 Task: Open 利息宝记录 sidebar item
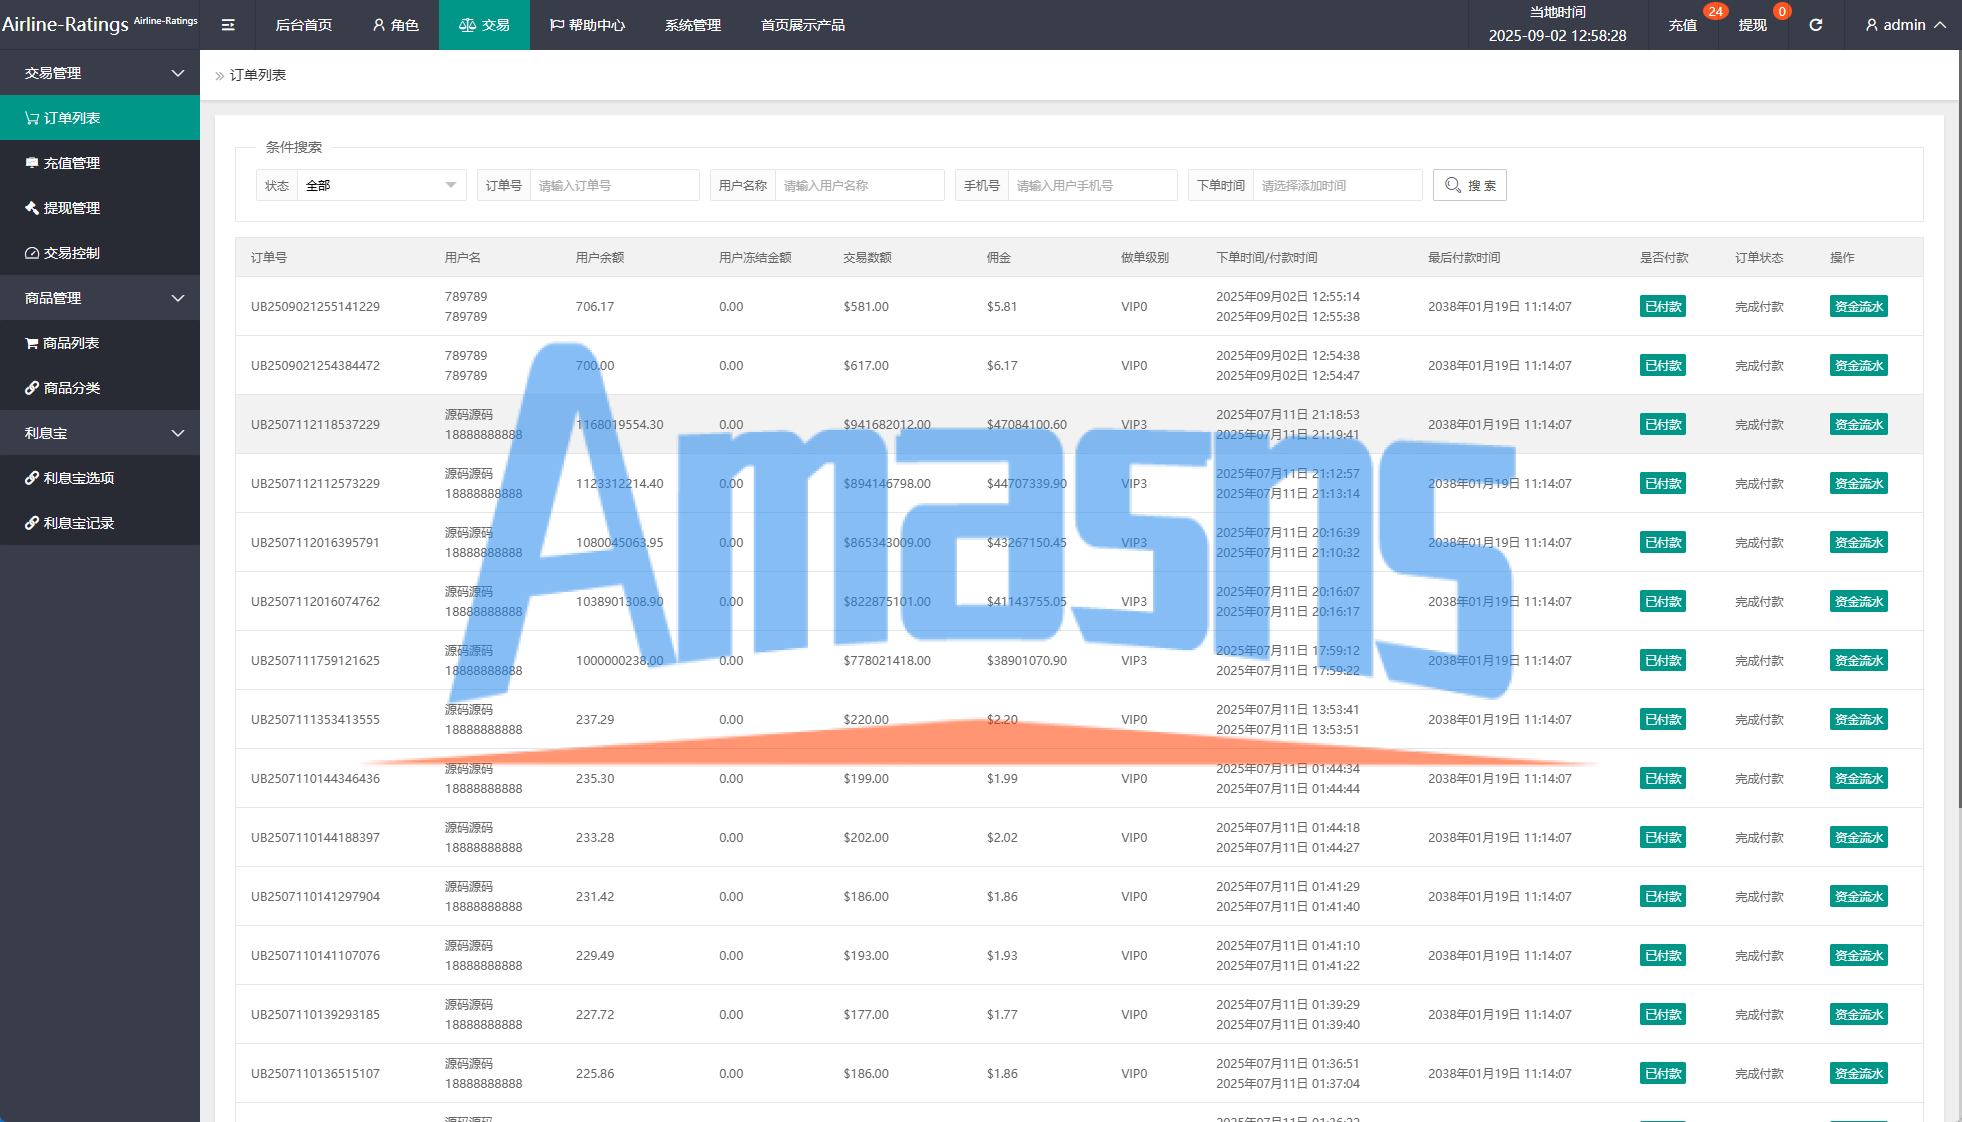pos(78,523)
